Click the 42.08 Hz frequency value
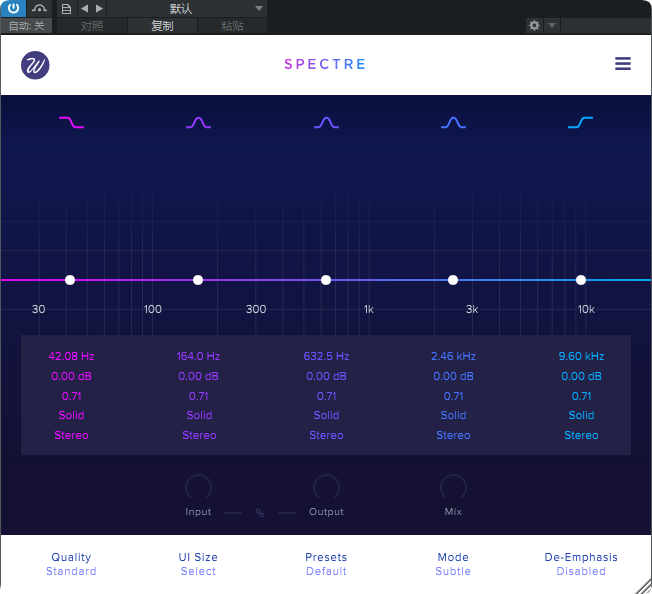Viewport: 652px width, 594px height. pos(72,356)
